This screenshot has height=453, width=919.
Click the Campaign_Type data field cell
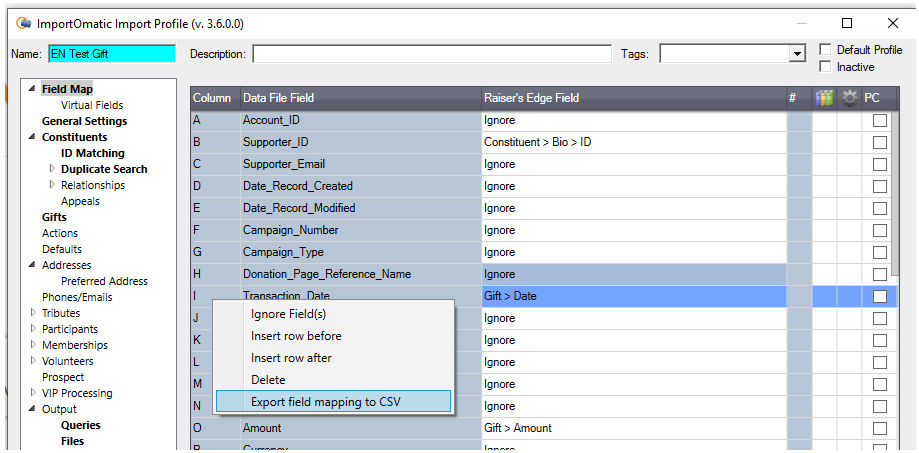tap(360, 253)
